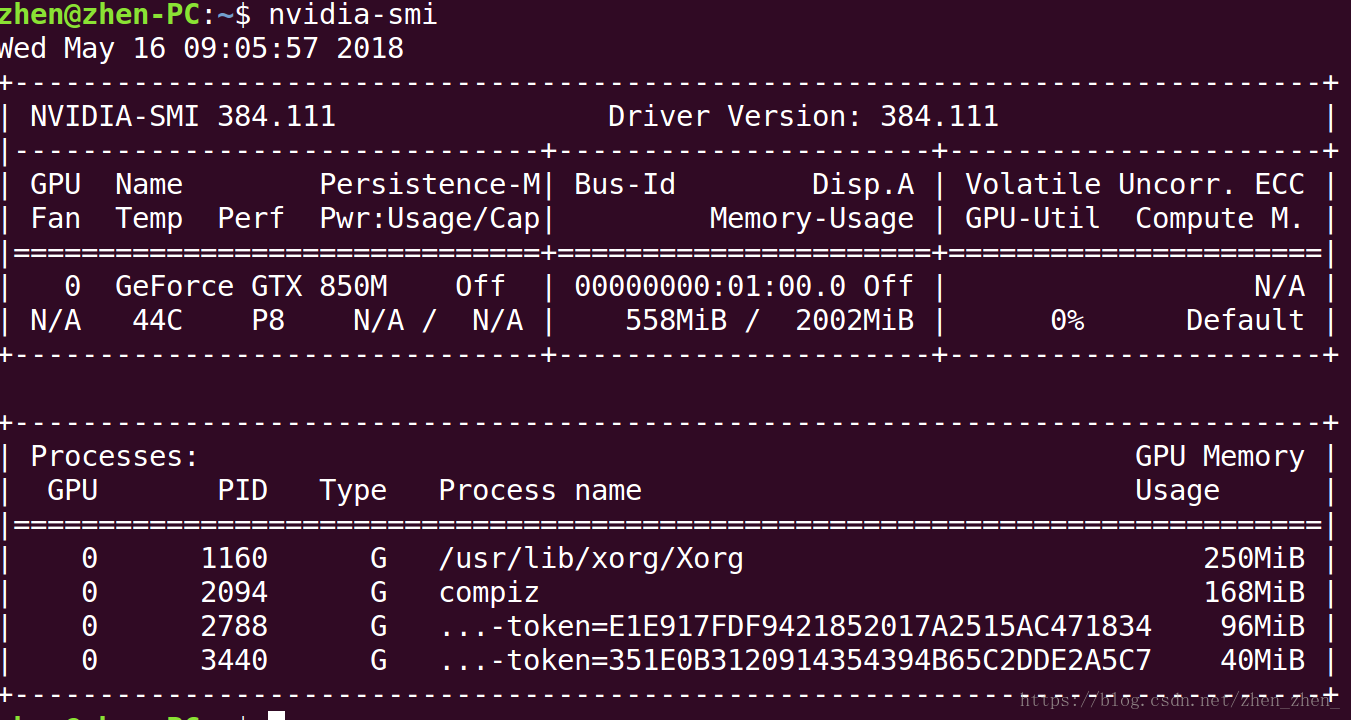This screenshot has width=1351, height=720.
Task: Click the temperature value '44C'
Action: 157,320
